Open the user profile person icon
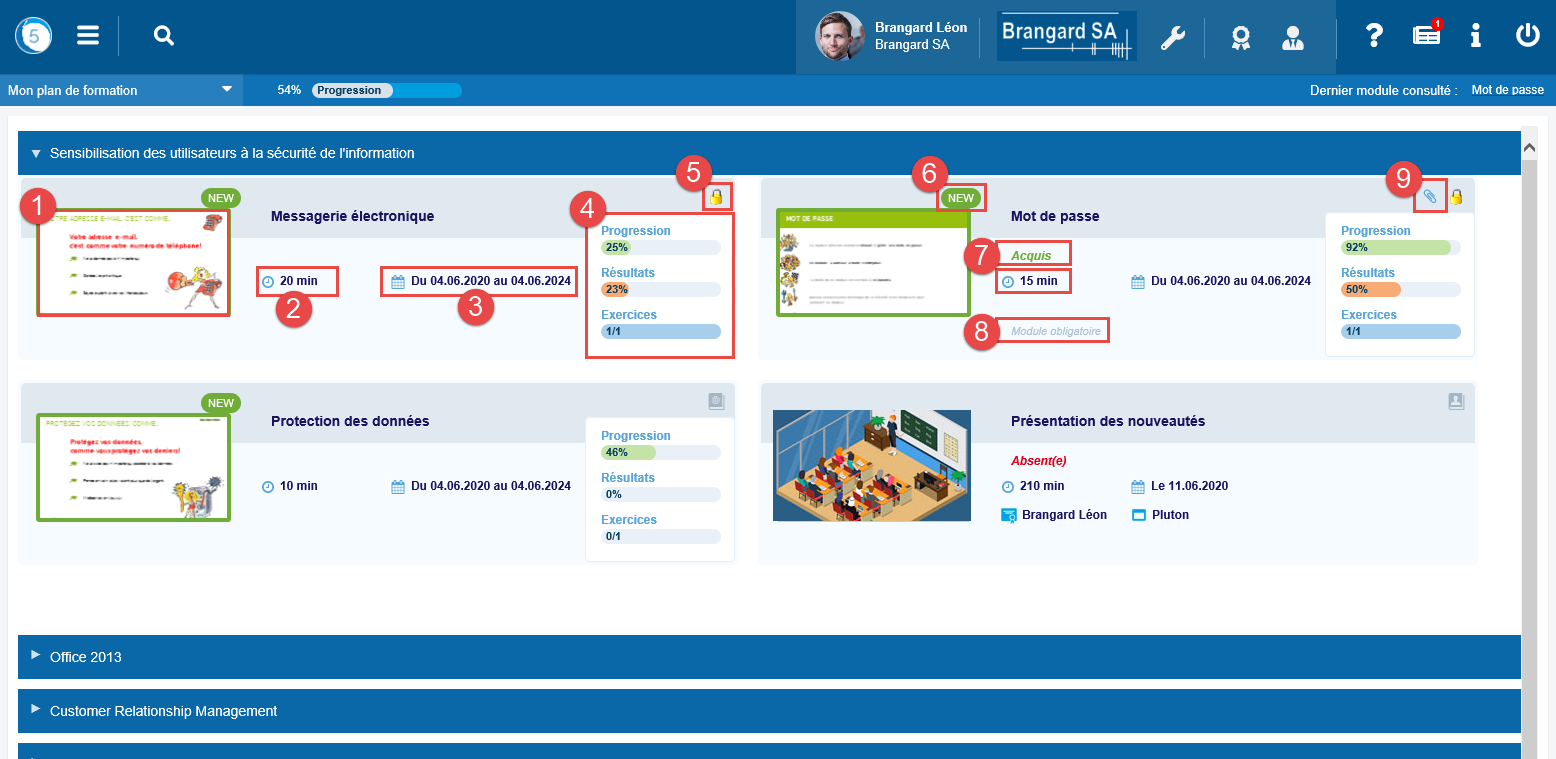Viewport: 1556px width, 759px height. click(1293, 38)
